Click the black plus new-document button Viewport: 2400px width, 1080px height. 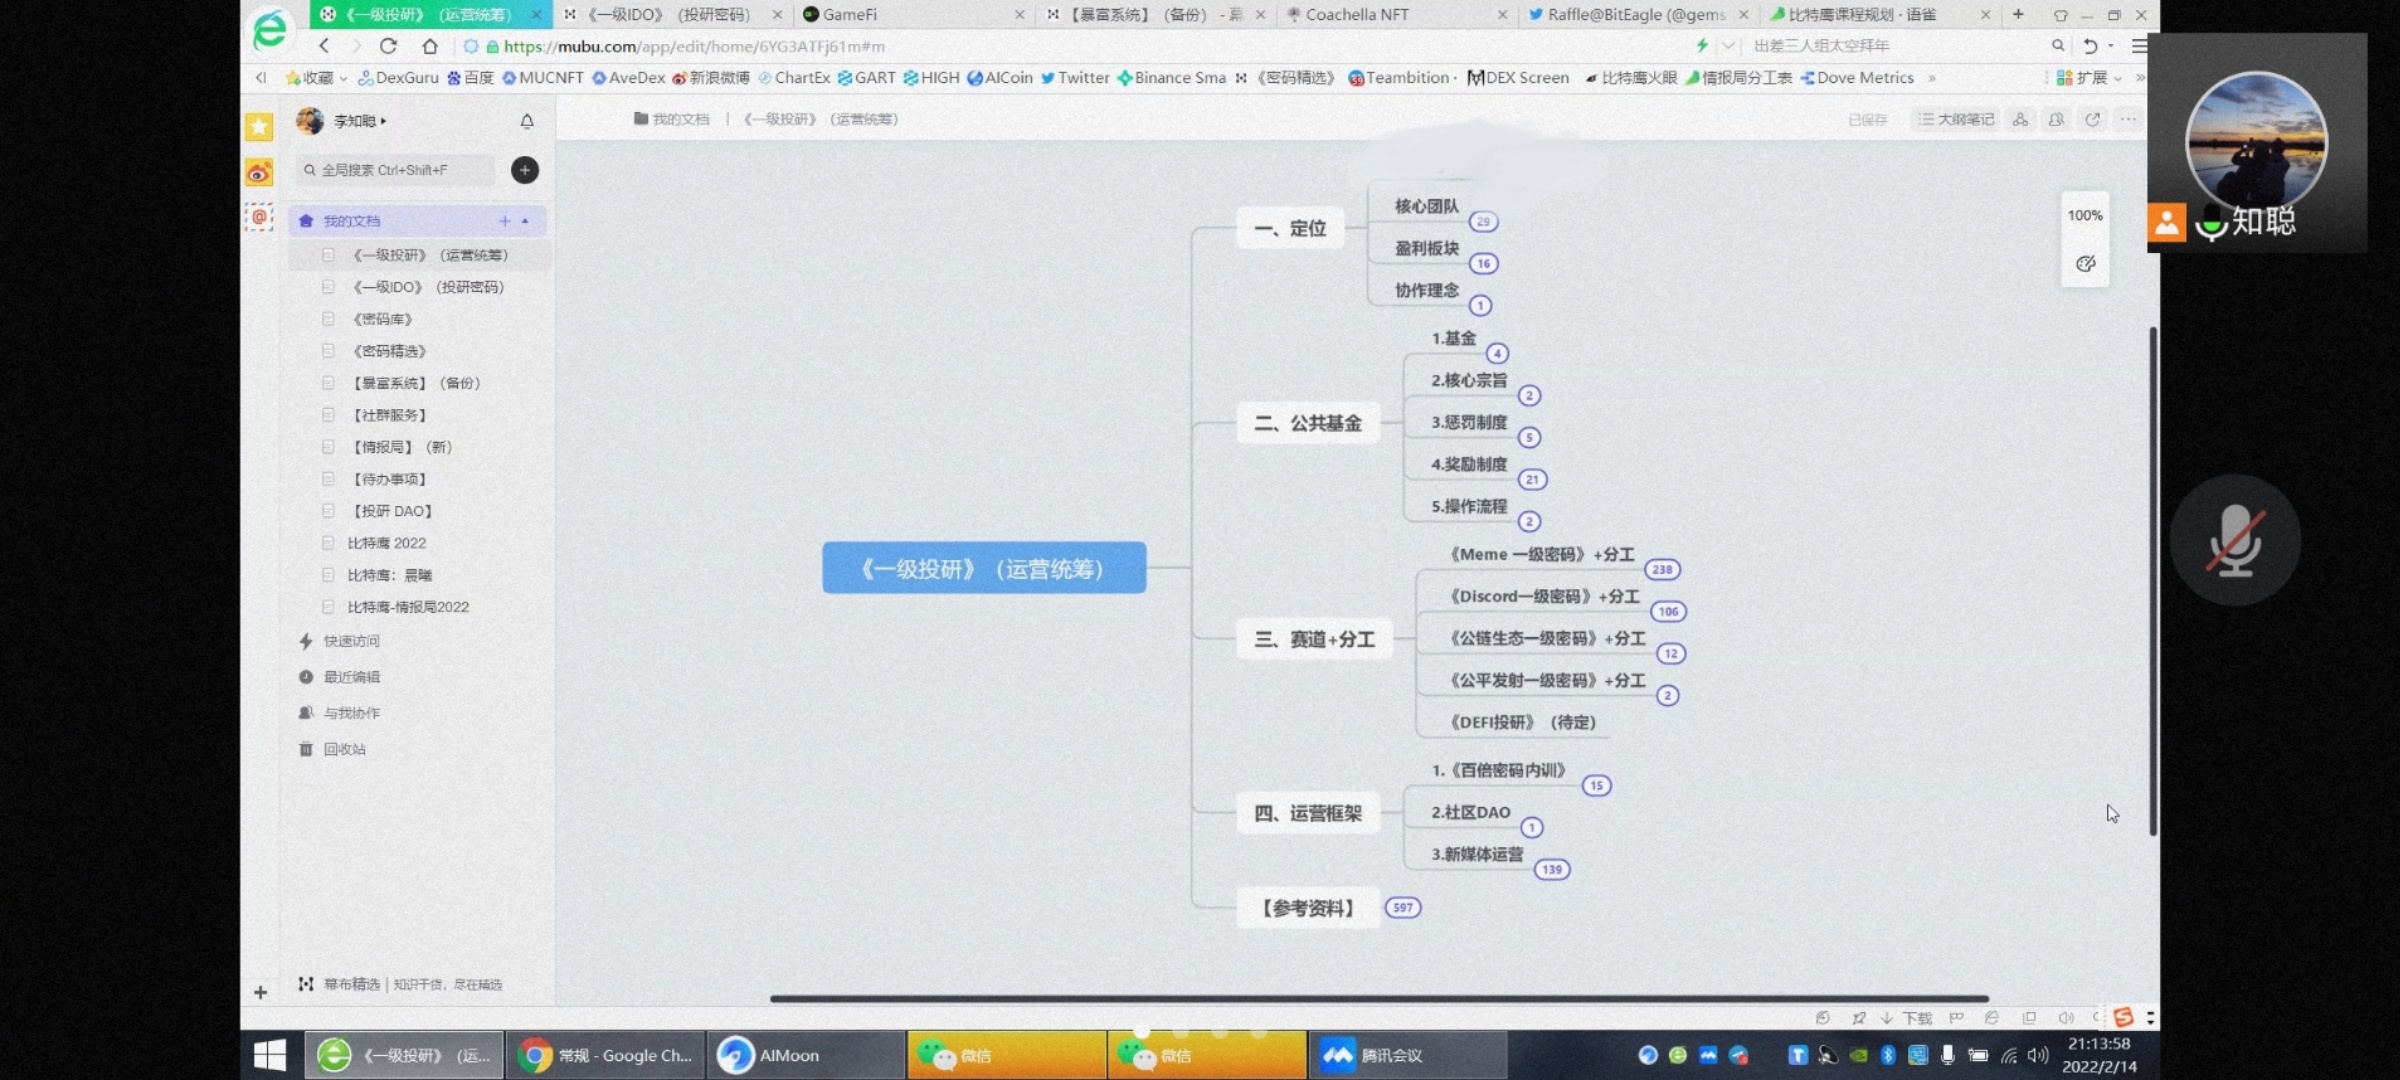tap(525, 170)
